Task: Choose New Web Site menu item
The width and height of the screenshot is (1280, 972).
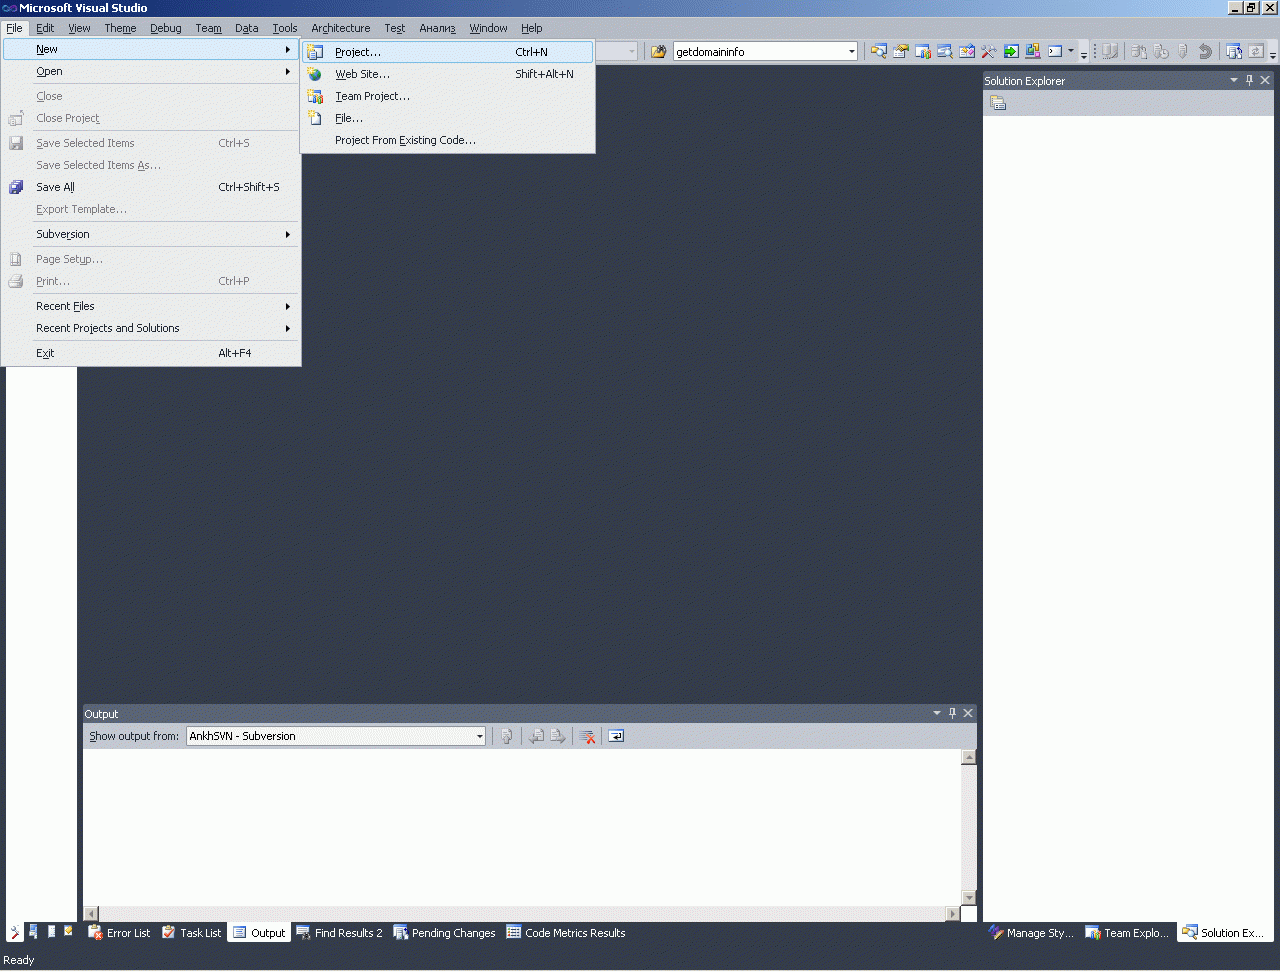Action: click(x=448, y=74)
